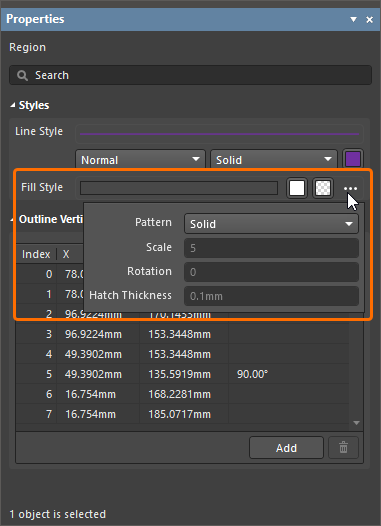The width and height of the screenshot is (381, 526).
Task: Click the Add vertex button
Action: [x=286, y=448]
